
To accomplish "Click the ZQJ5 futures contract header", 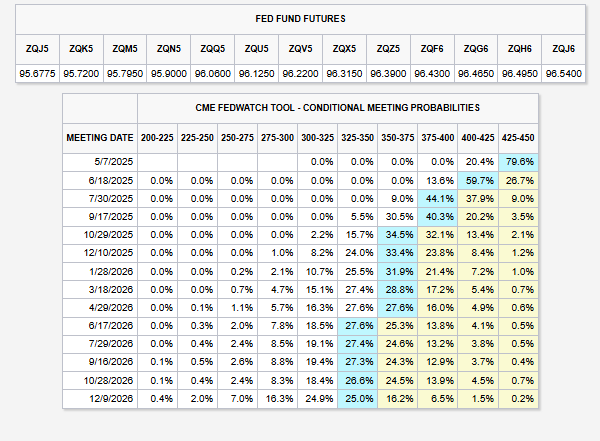I will click(37, 49).
